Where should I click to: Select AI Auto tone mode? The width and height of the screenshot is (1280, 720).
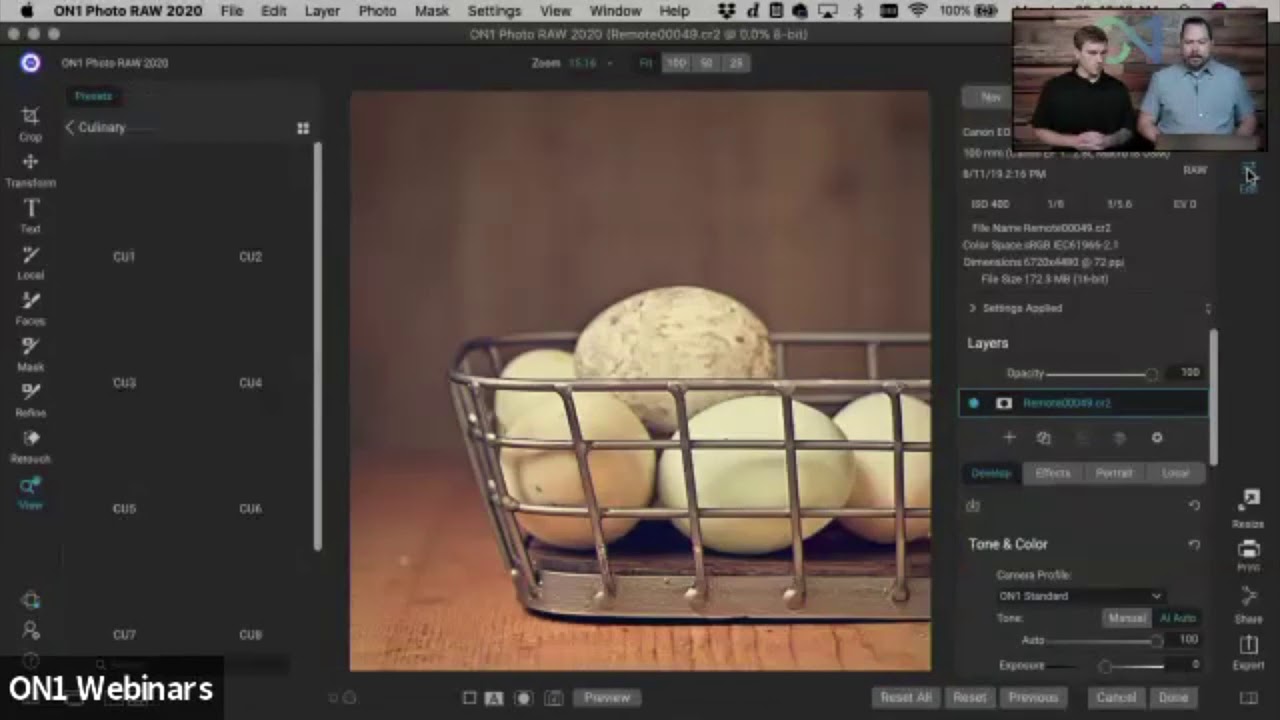[1177, 618]
